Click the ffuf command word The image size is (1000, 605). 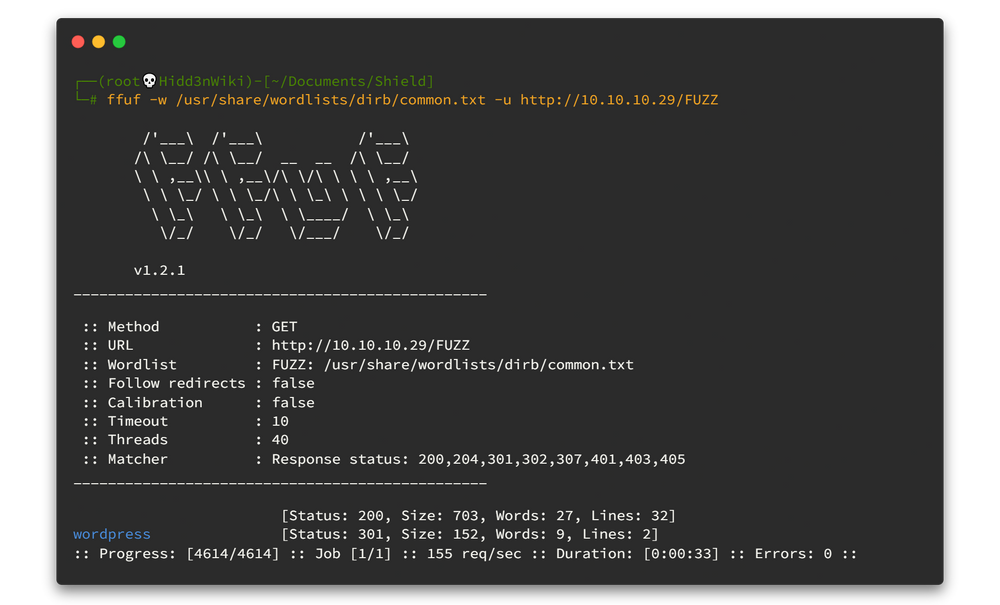coord(124,100)
